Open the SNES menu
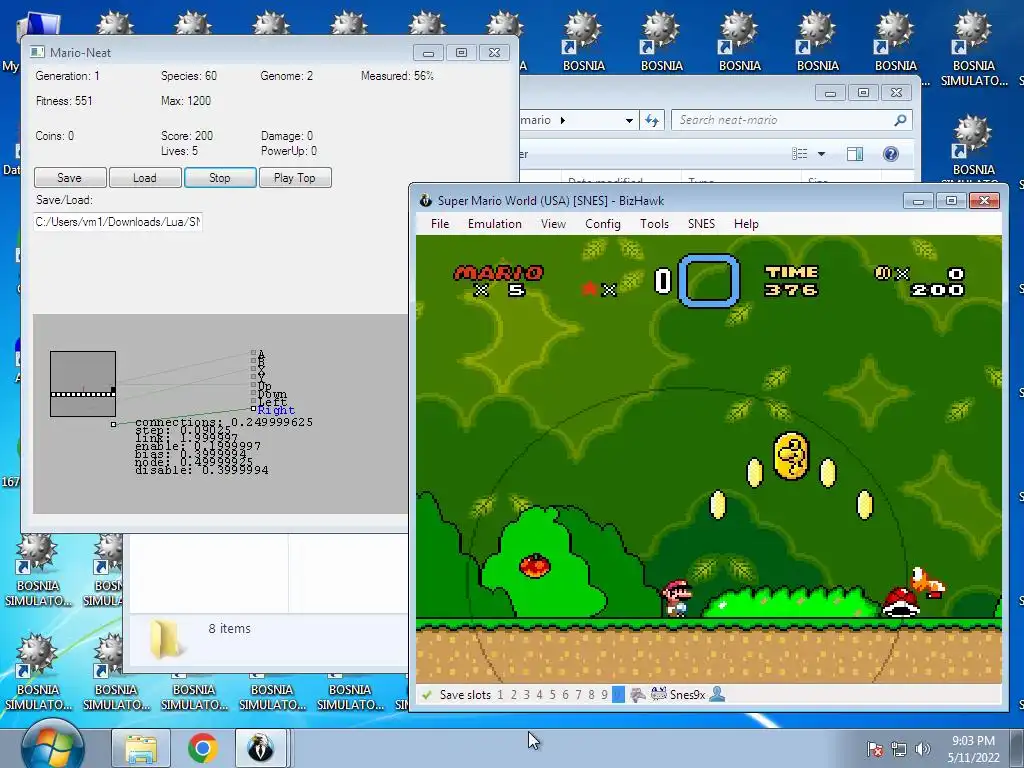1024x768 pixels. [701, 224]
